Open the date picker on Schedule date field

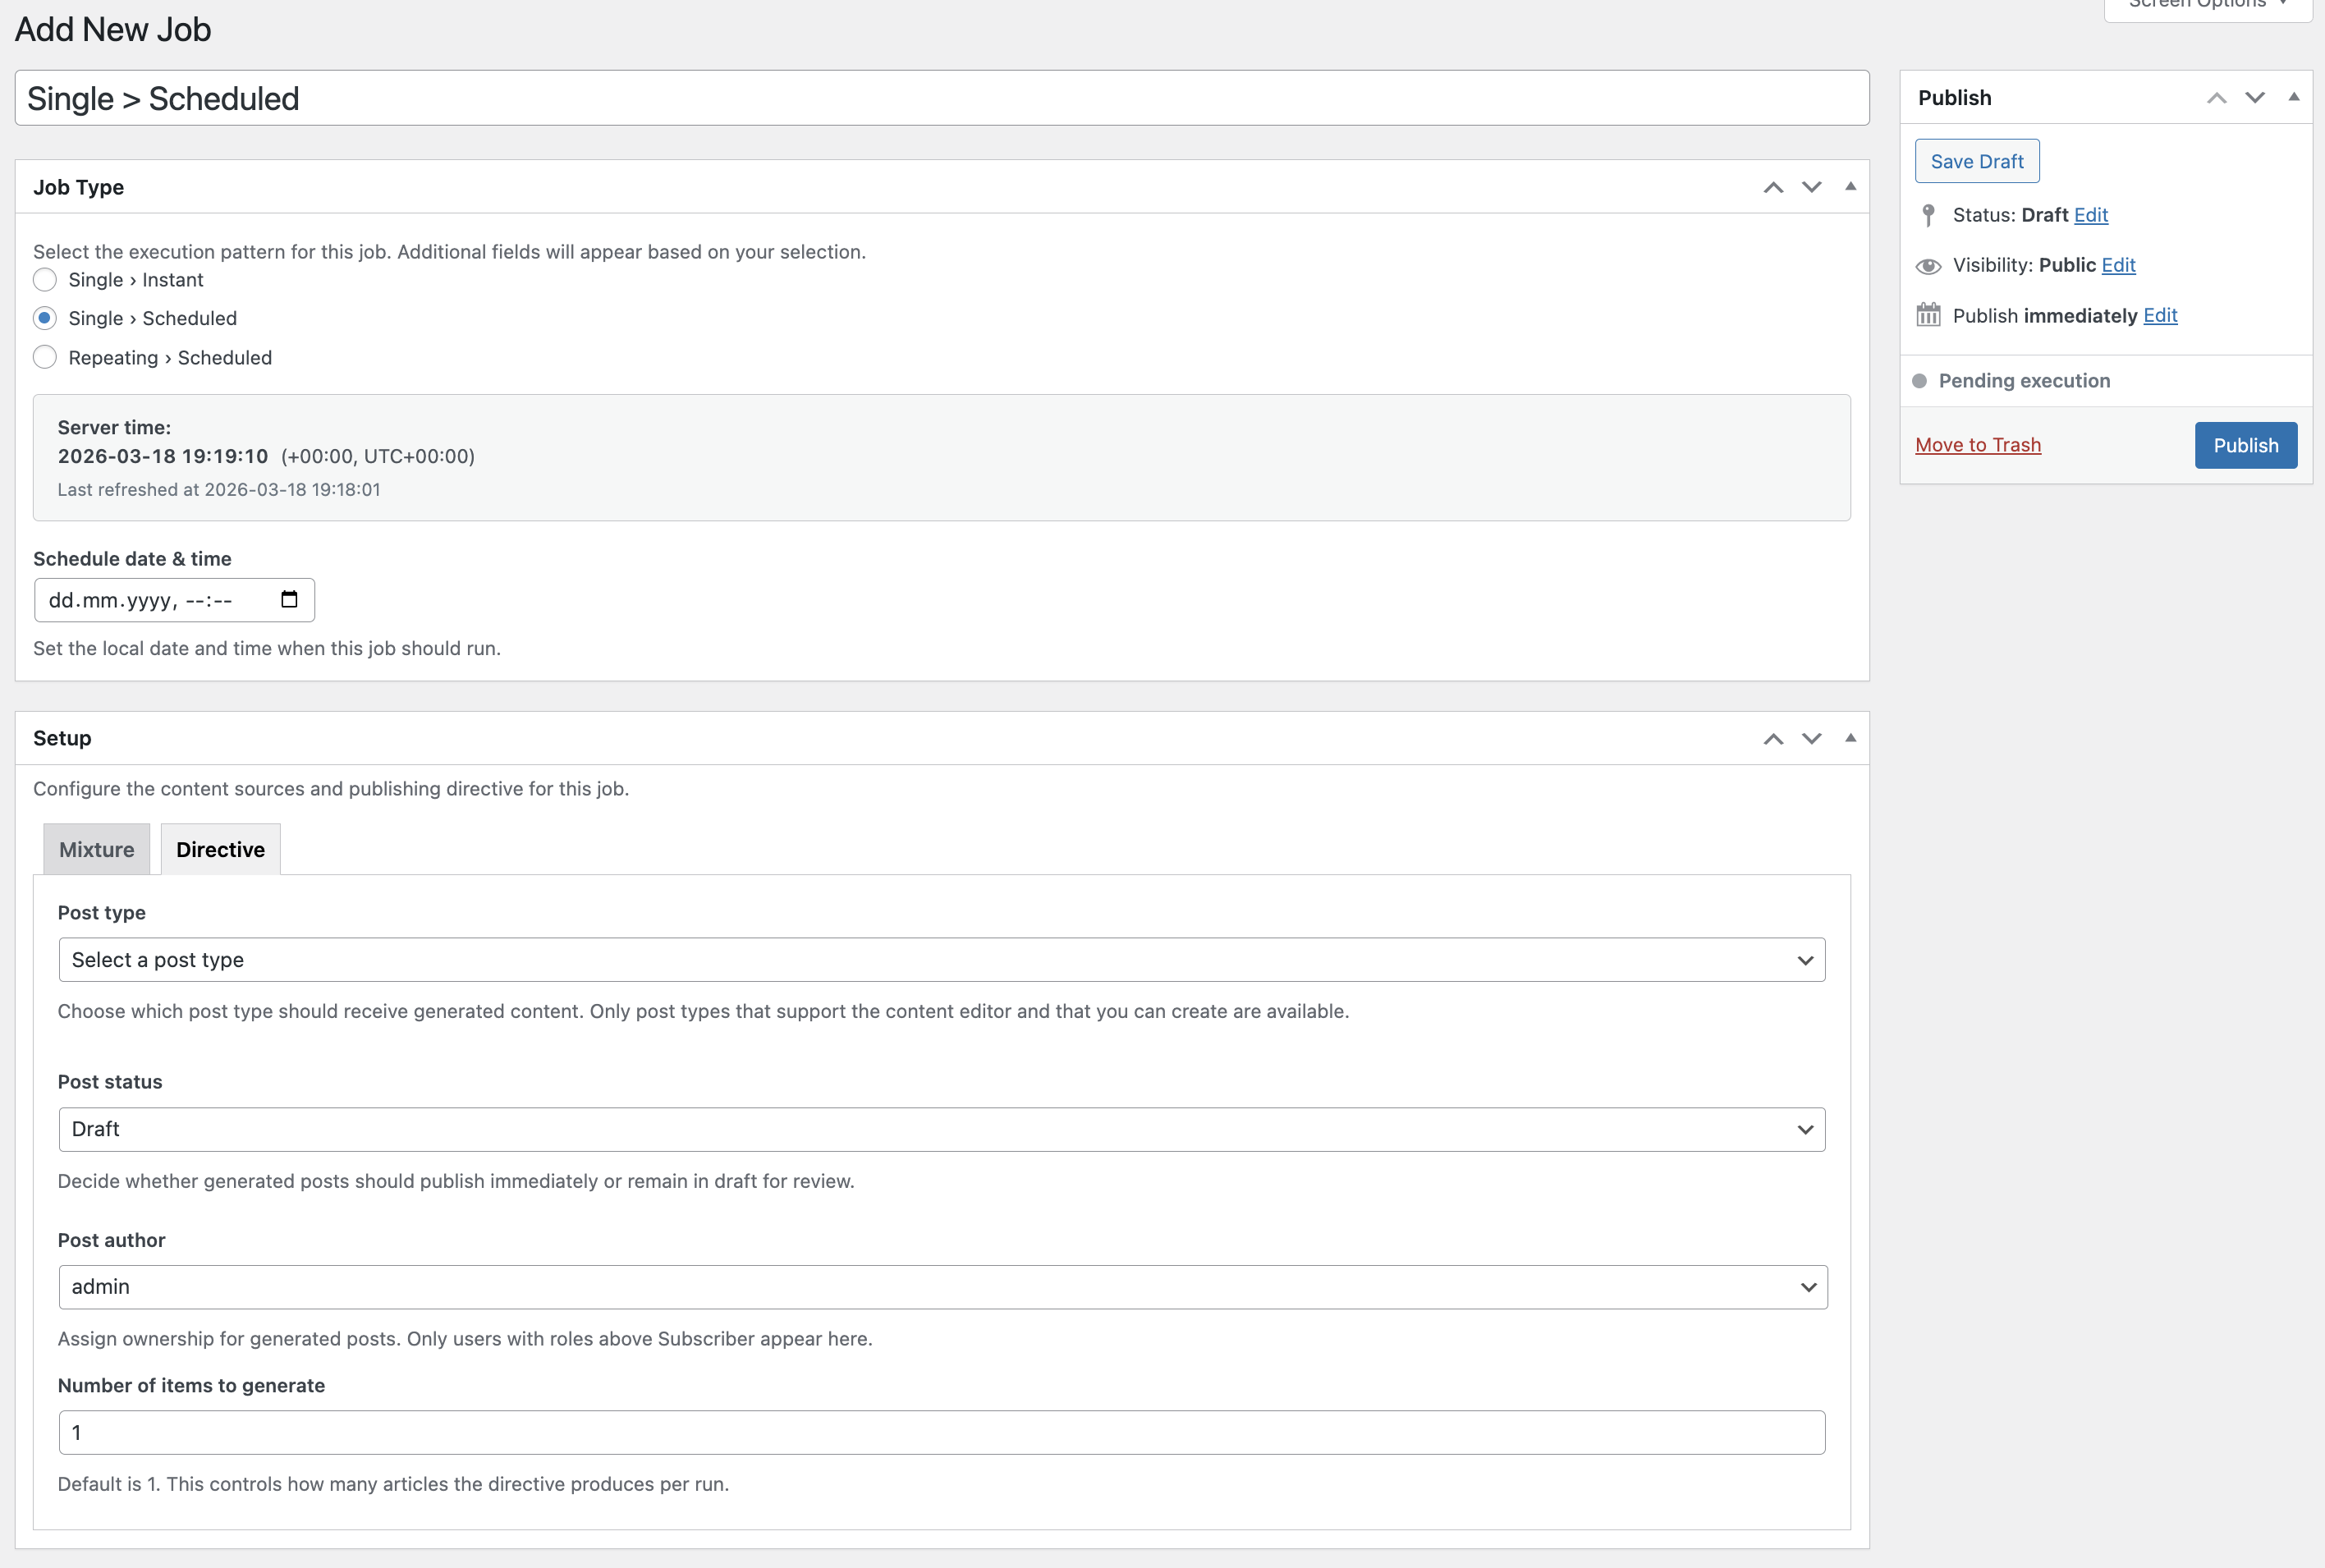[x=289, y=599]
